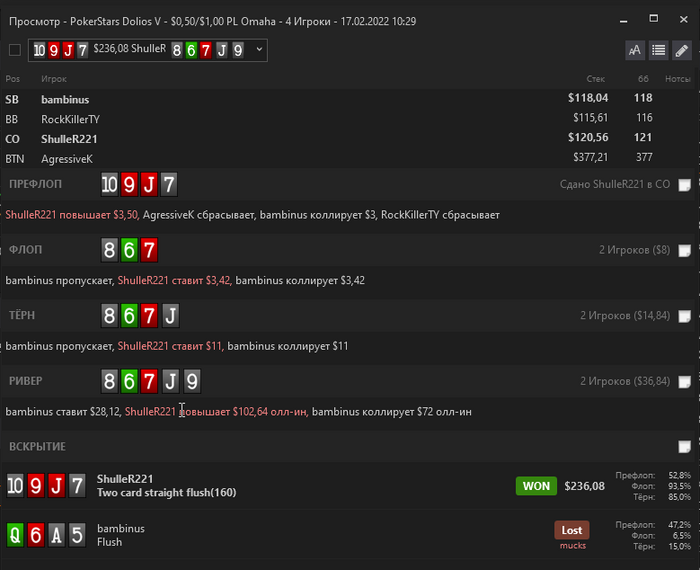Click the A card in bambinus's hand
Viewport: 700px width, 570px height.
click(56, 535)
